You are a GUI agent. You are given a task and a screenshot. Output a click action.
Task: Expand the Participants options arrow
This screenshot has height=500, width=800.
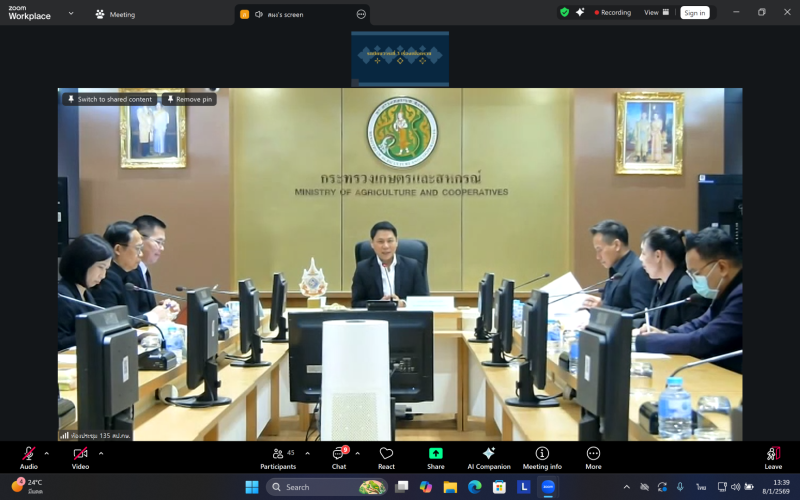pos(308,453)
